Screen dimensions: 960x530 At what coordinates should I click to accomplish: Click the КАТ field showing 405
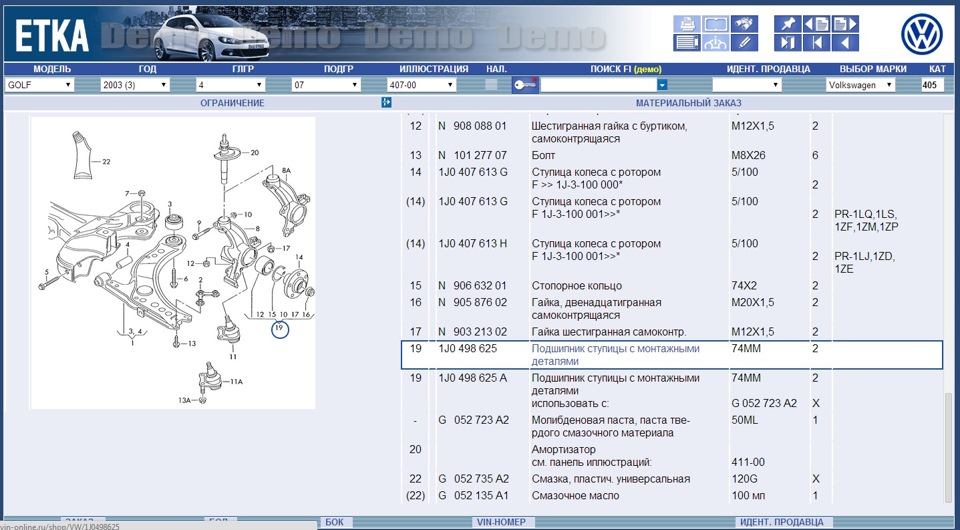click(x=932, y=85)
